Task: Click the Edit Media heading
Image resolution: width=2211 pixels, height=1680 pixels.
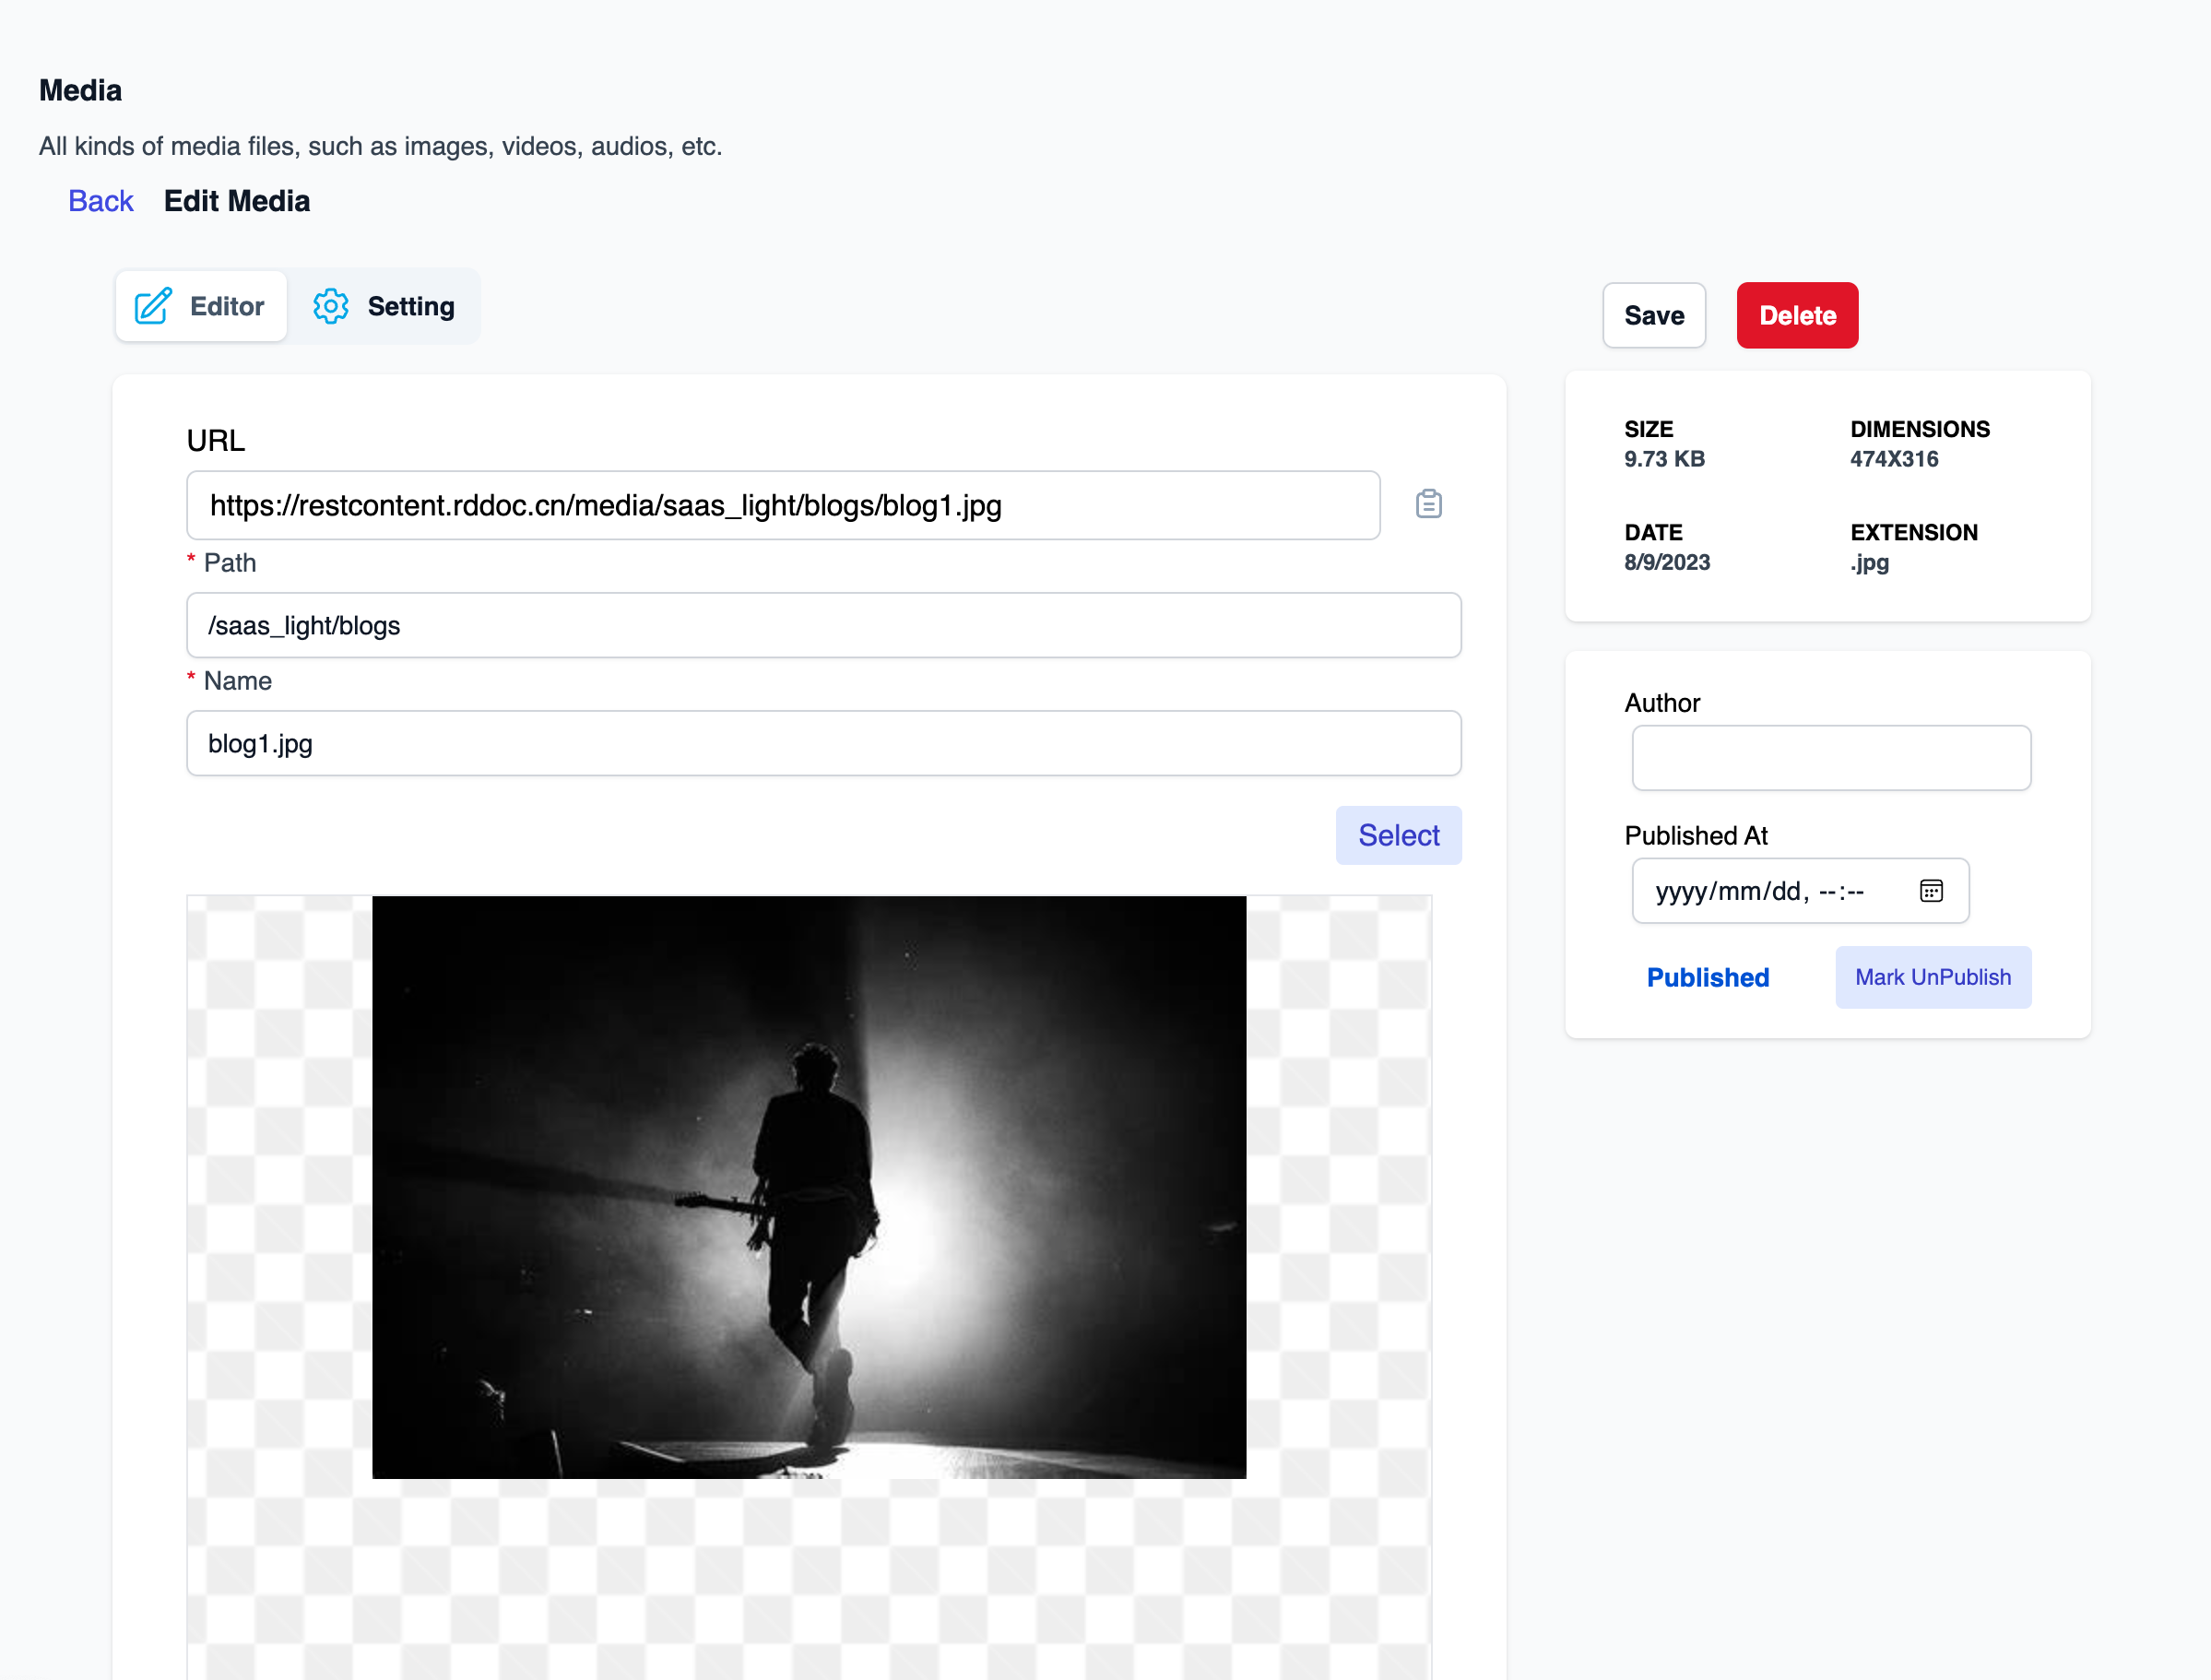Action: coord(237,201)
